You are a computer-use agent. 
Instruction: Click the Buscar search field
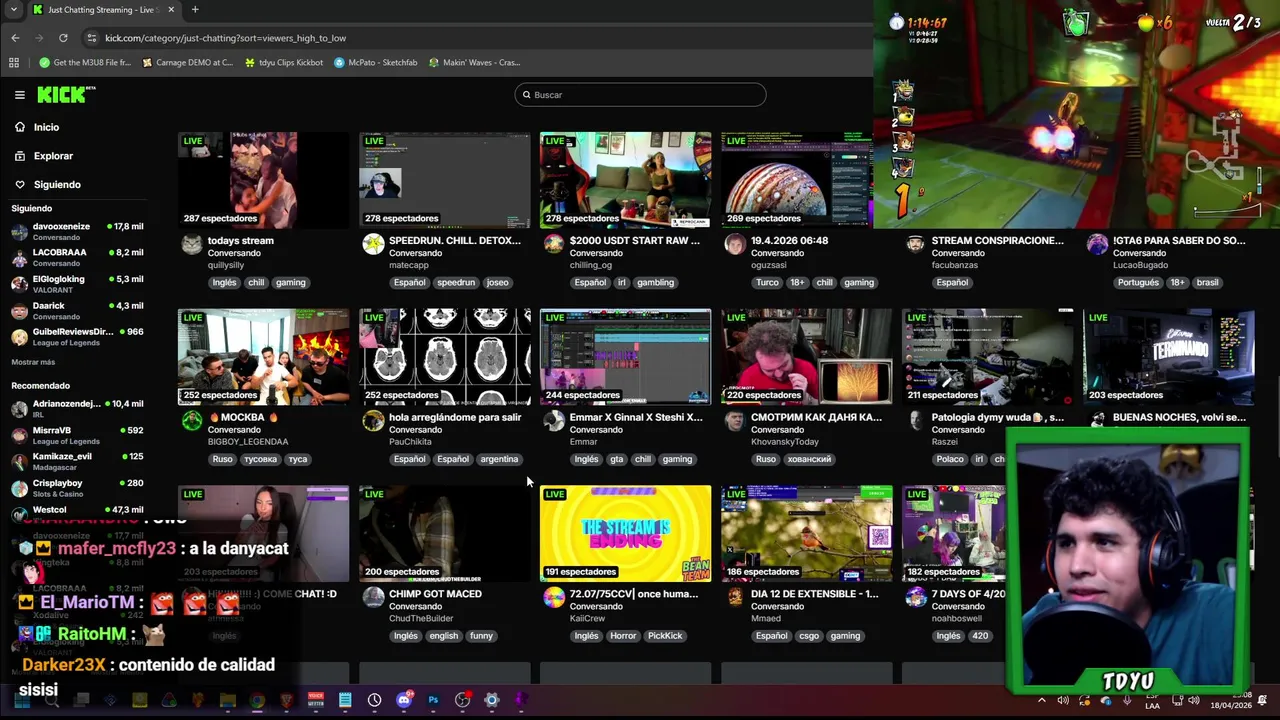[640, 95]
